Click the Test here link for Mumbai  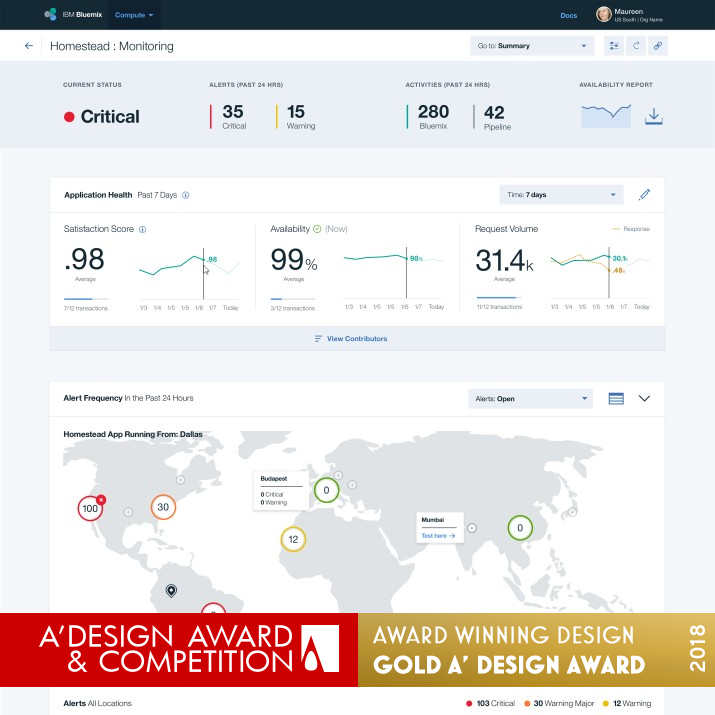point(438,536)
